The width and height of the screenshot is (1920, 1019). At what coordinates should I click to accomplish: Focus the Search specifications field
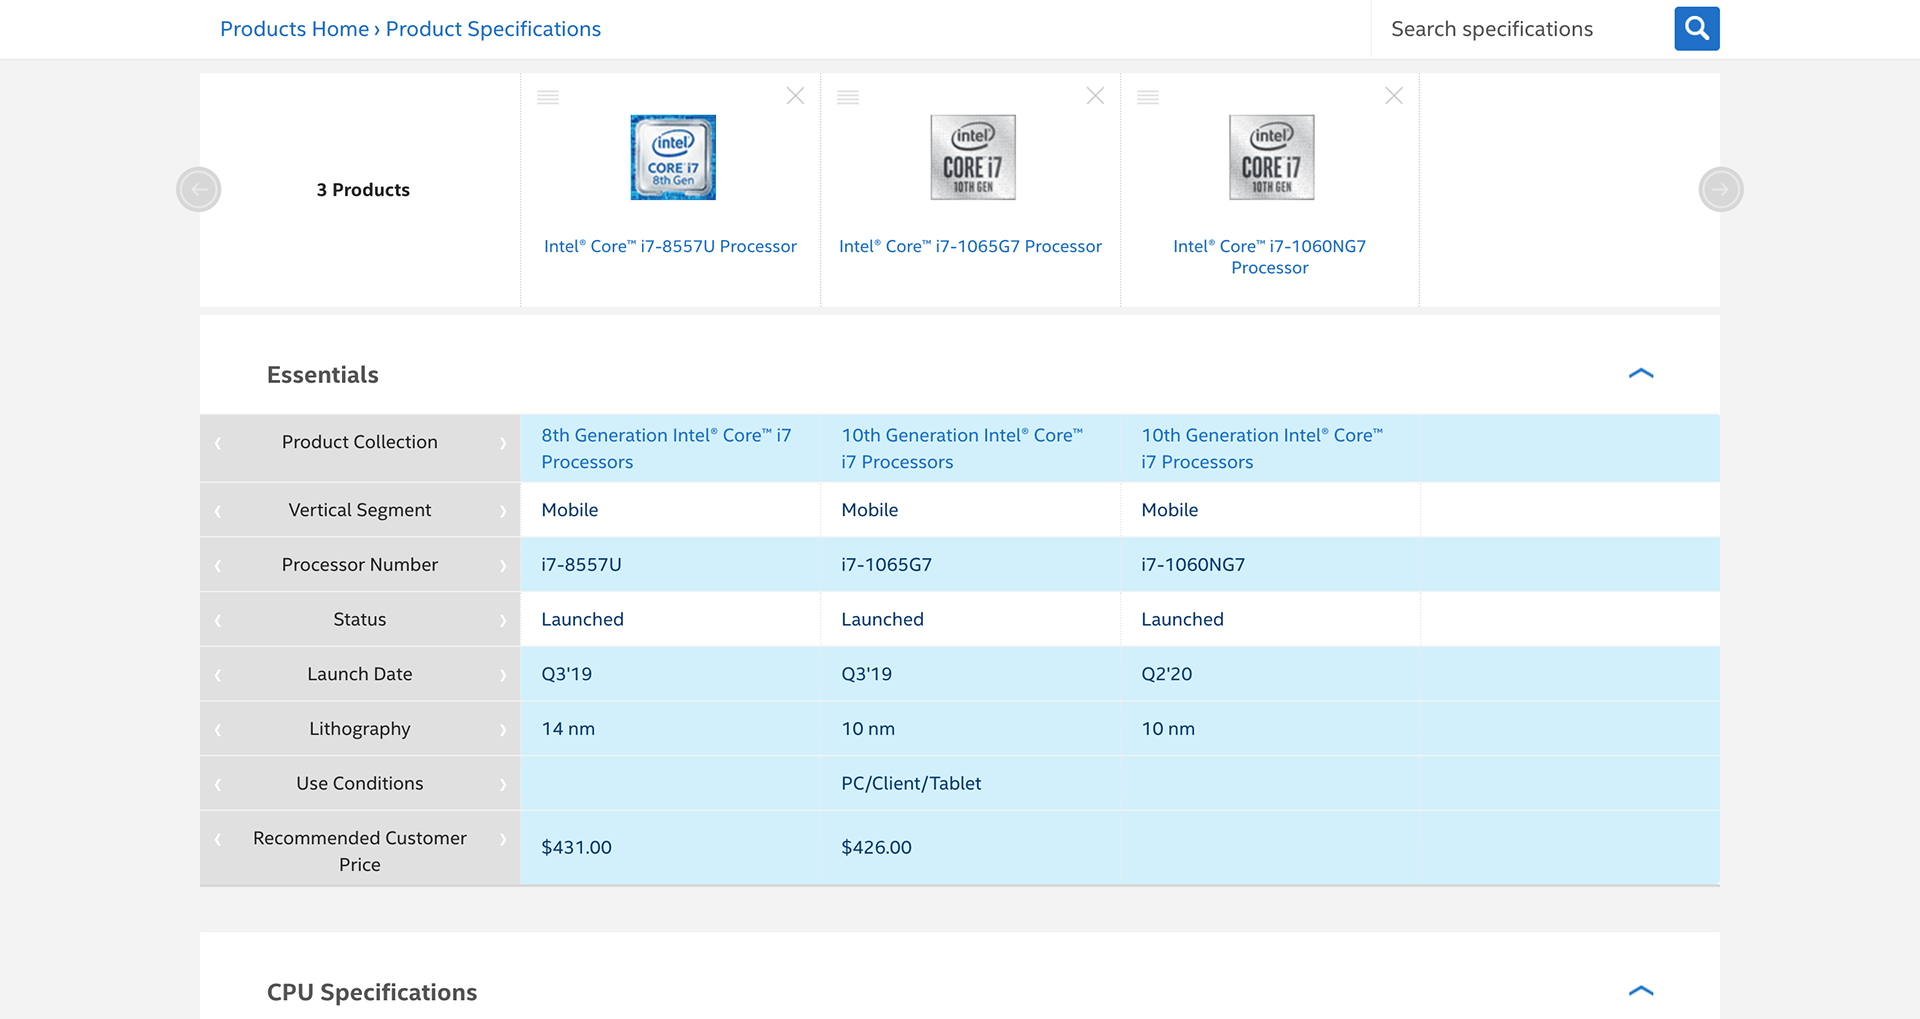(1522, 29)
